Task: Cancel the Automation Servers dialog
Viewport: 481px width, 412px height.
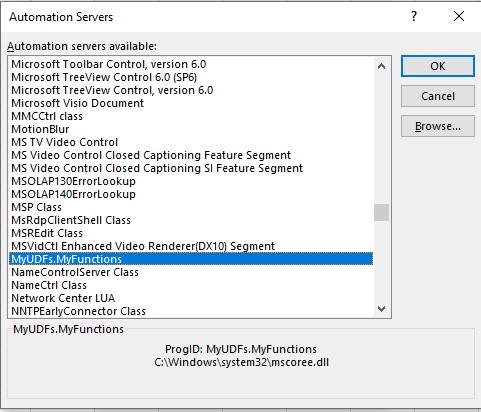Action: [x=438, y=96]
